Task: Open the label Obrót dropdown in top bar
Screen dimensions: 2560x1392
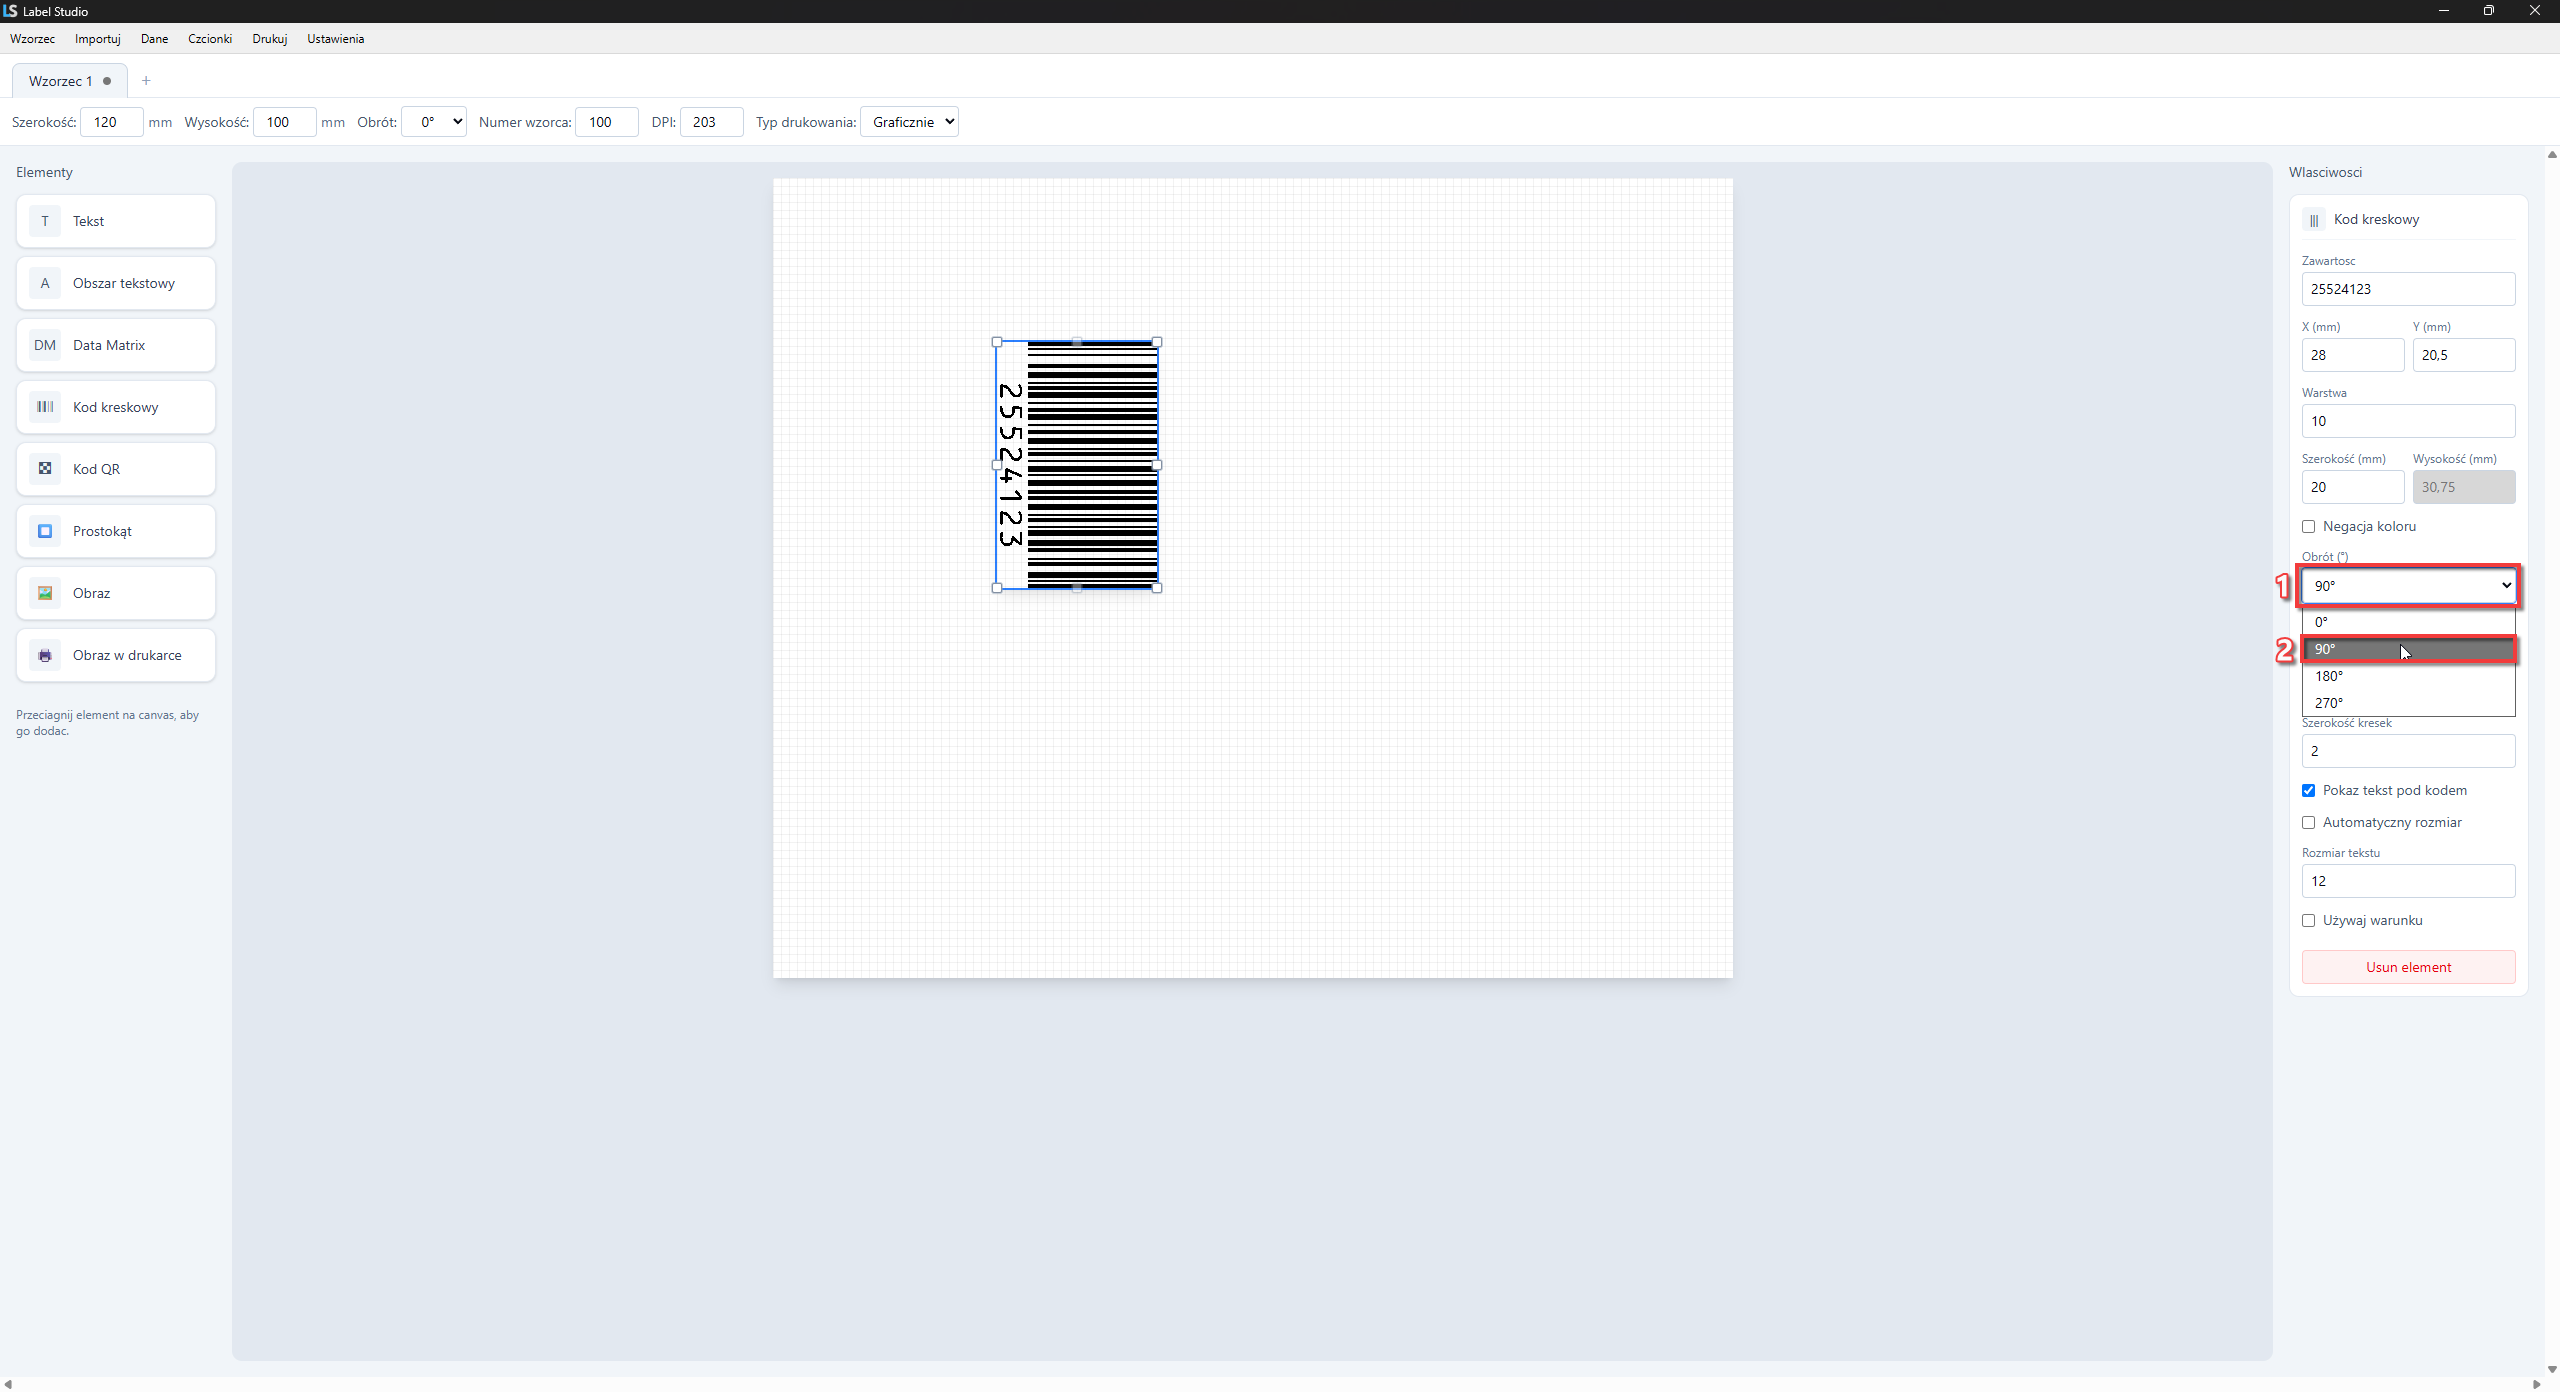Action: click(x=434, y=122)
